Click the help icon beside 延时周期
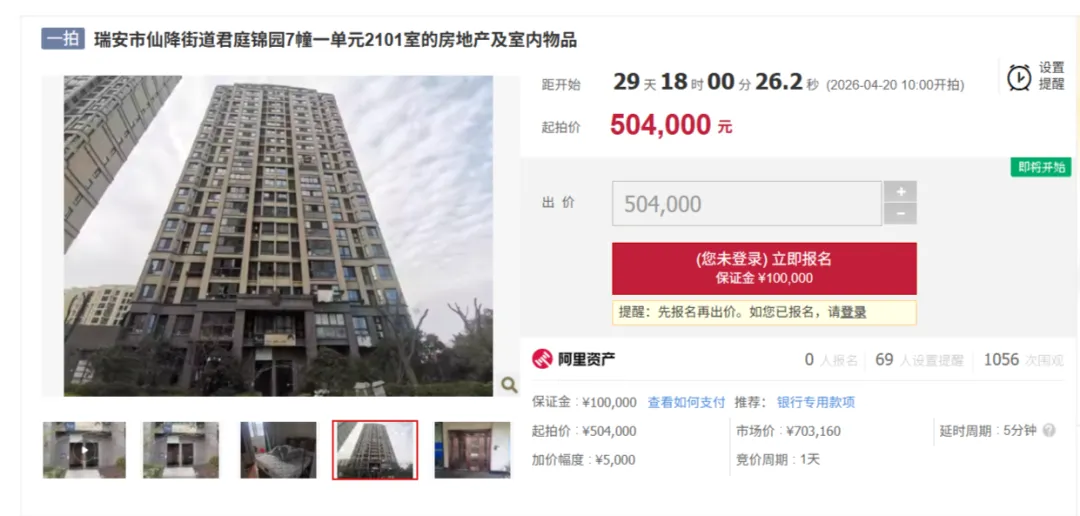1080x516 pixels. 1048,431
